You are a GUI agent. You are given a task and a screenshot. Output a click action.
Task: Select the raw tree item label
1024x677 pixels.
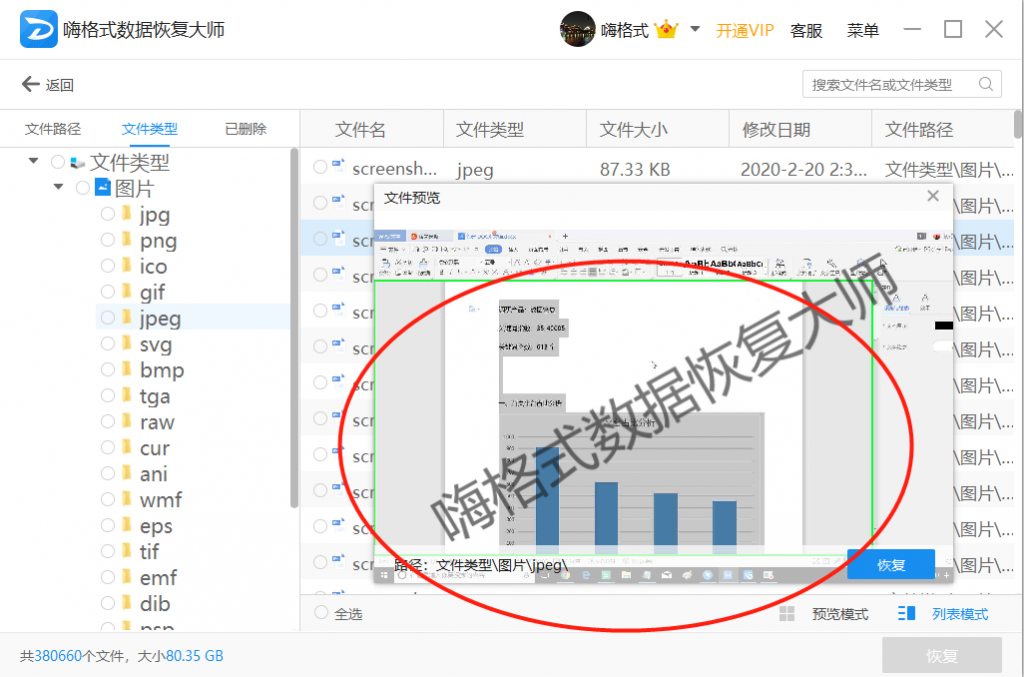click(157, 422)
